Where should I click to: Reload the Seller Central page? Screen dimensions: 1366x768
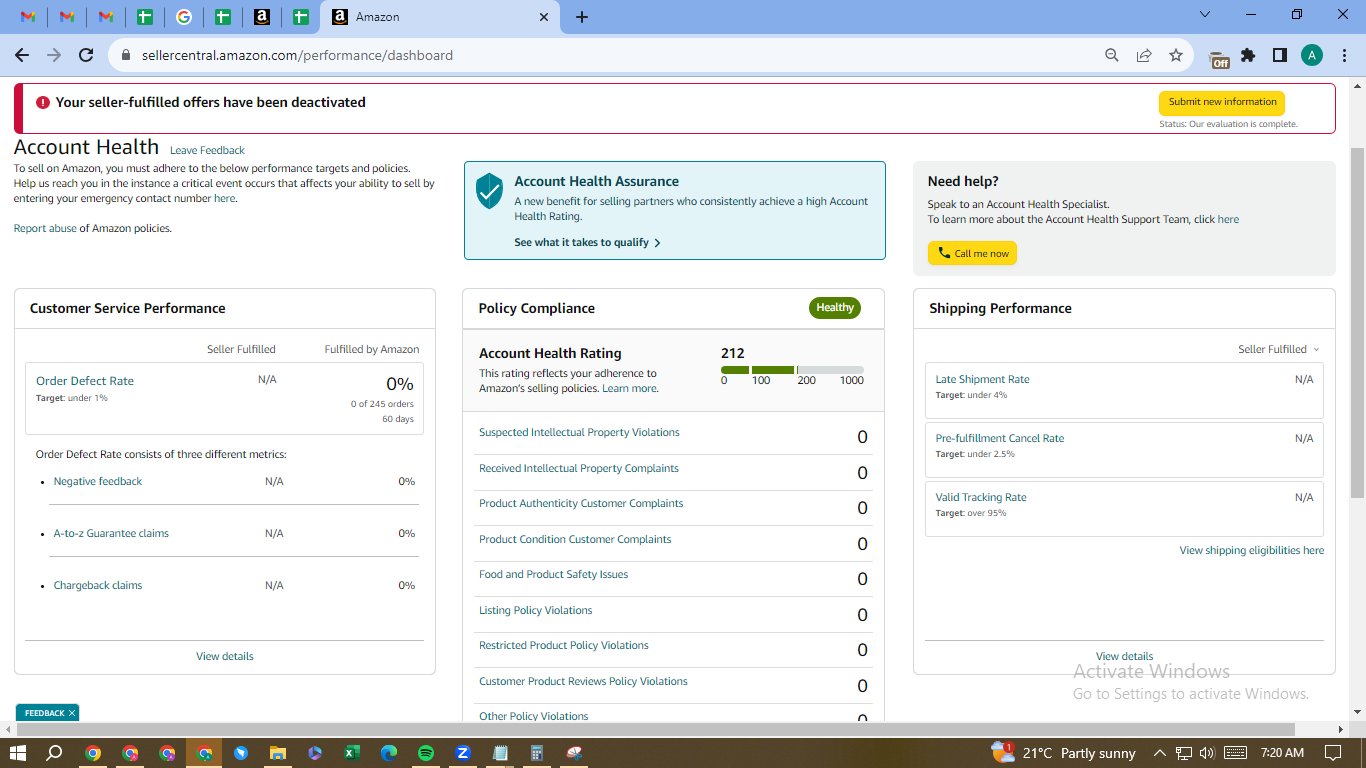pos(86,55)
